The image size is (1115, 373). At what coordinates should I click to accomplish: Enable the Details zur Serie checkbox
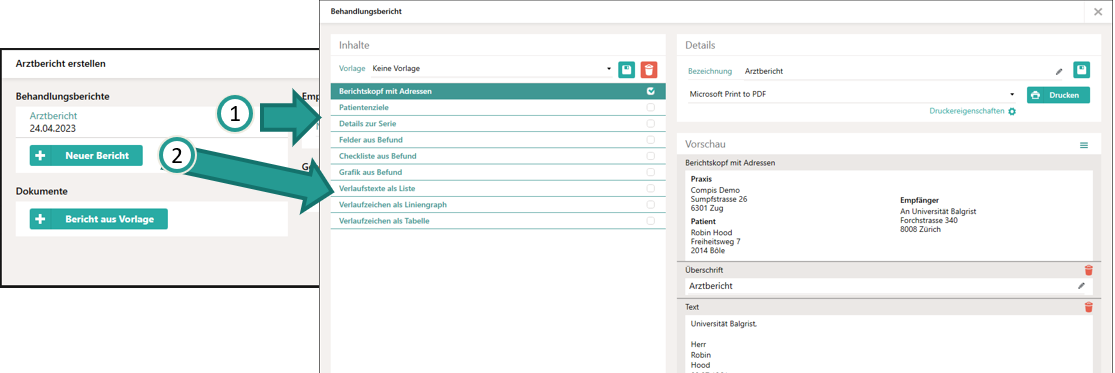click(x=651, y=124)
